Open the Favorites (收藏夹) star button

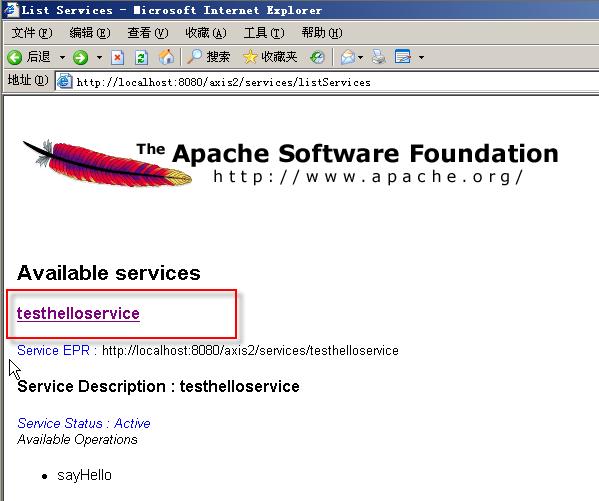click(x=270, y=57)
